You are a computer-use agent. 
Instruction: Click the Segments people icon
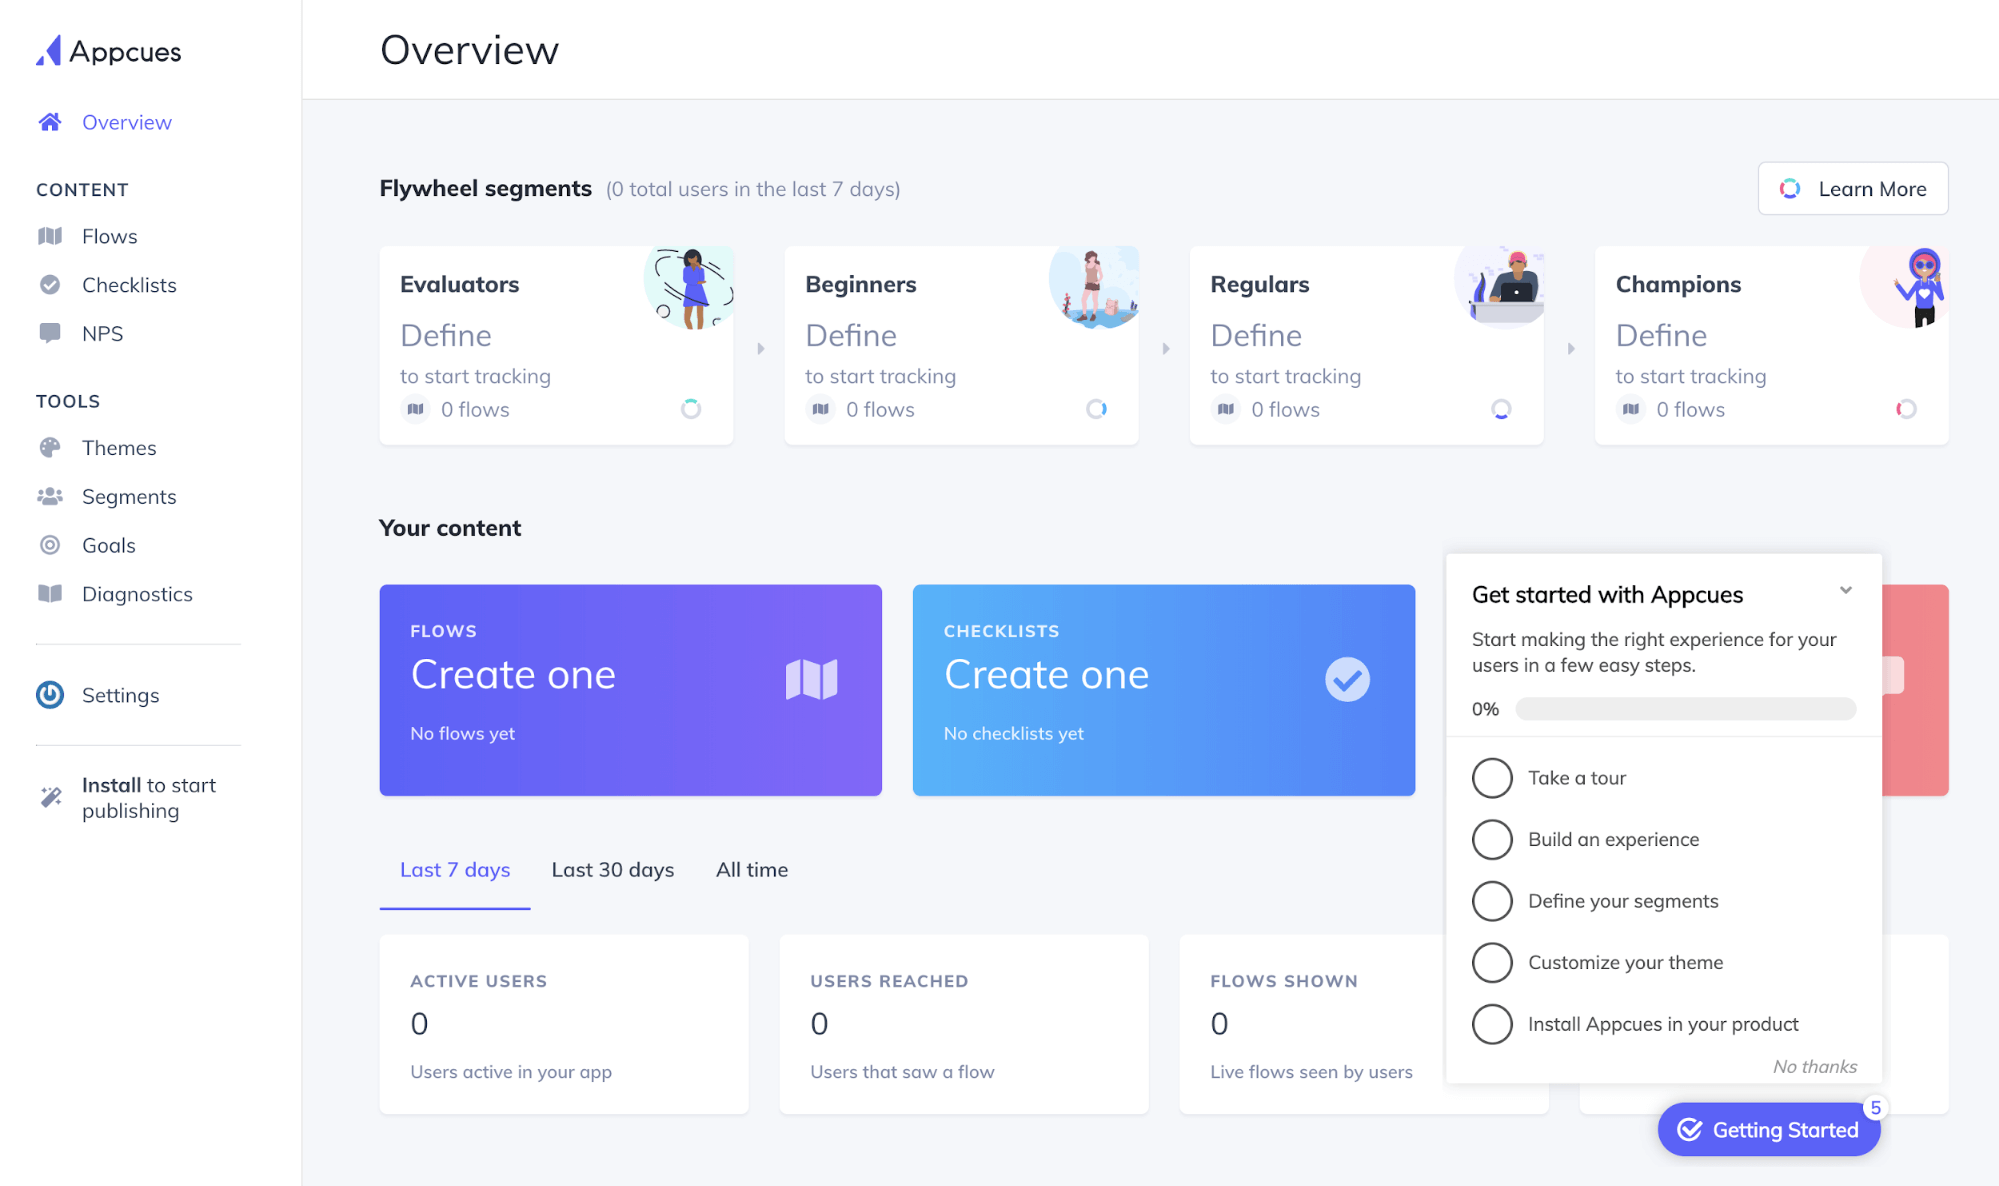pos(50,496)
